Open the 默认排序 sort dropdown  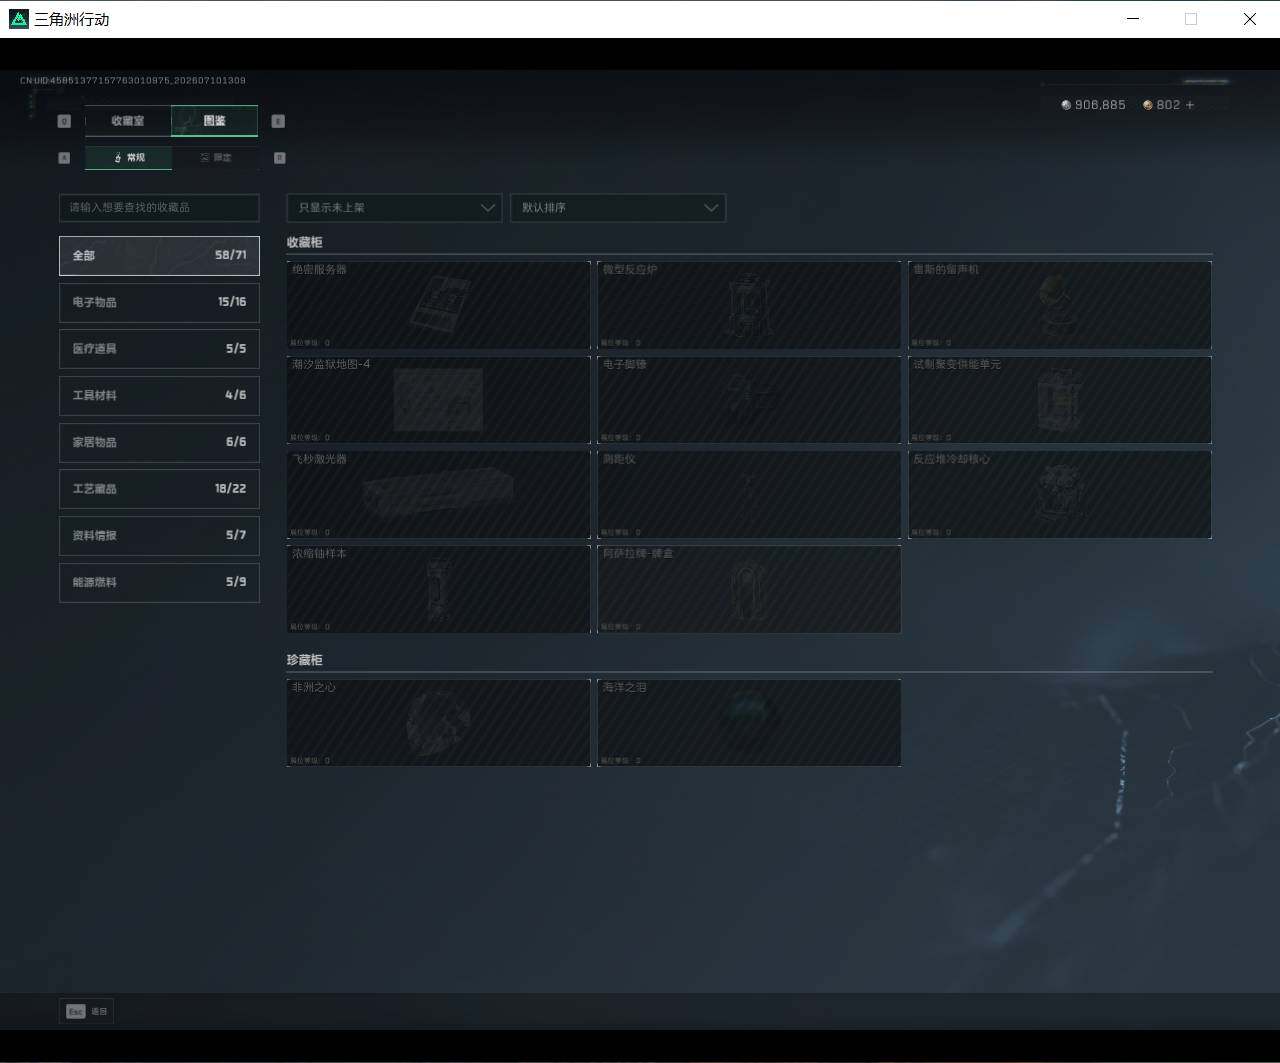click(x=618, y=208)
